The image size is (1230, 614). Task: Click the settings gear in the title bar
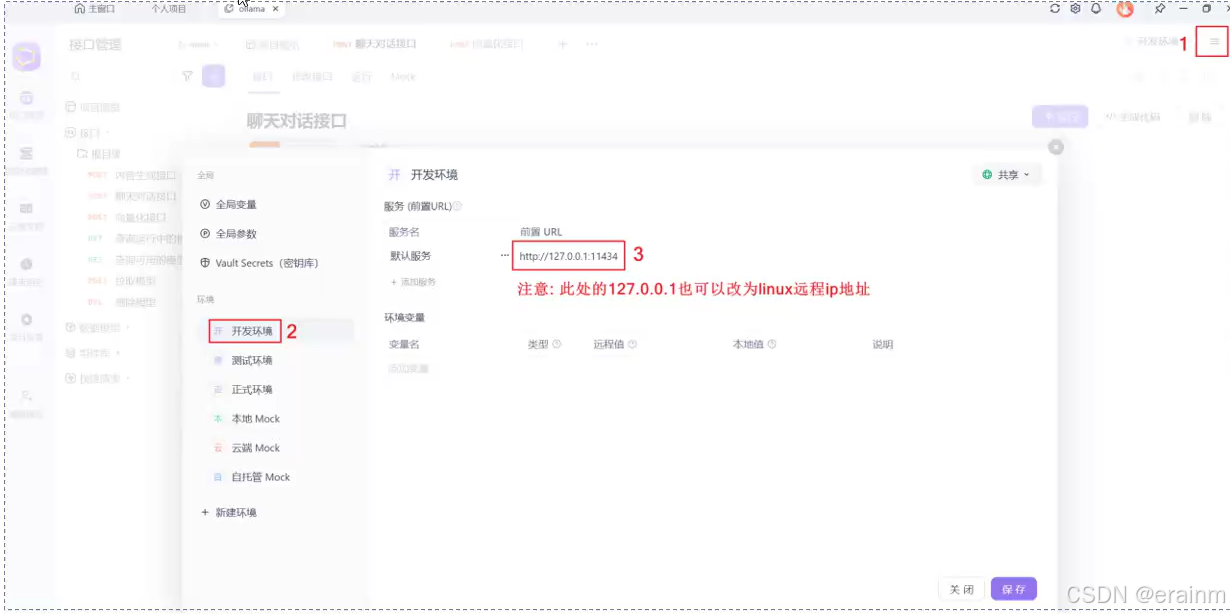tap(1076, 8)
